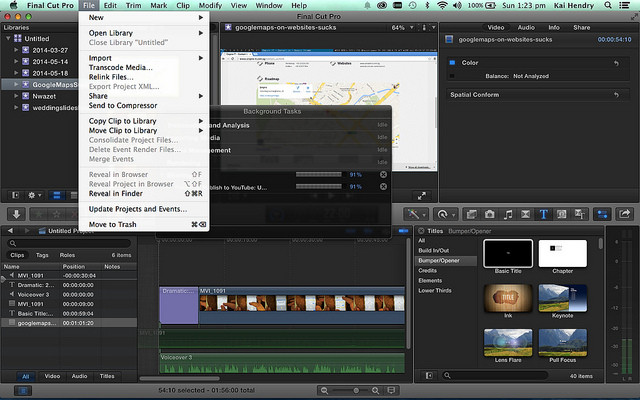Open the Music and Sound browser

point(507,214)
